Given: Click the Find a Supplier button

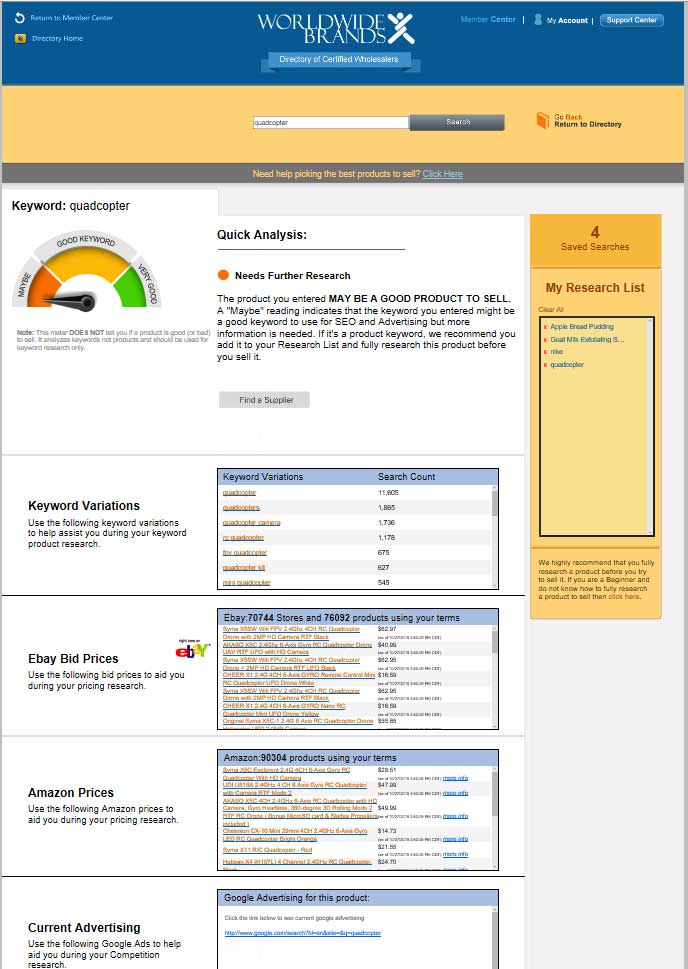Looking at the screenshot, I should [x=264, y=400].
